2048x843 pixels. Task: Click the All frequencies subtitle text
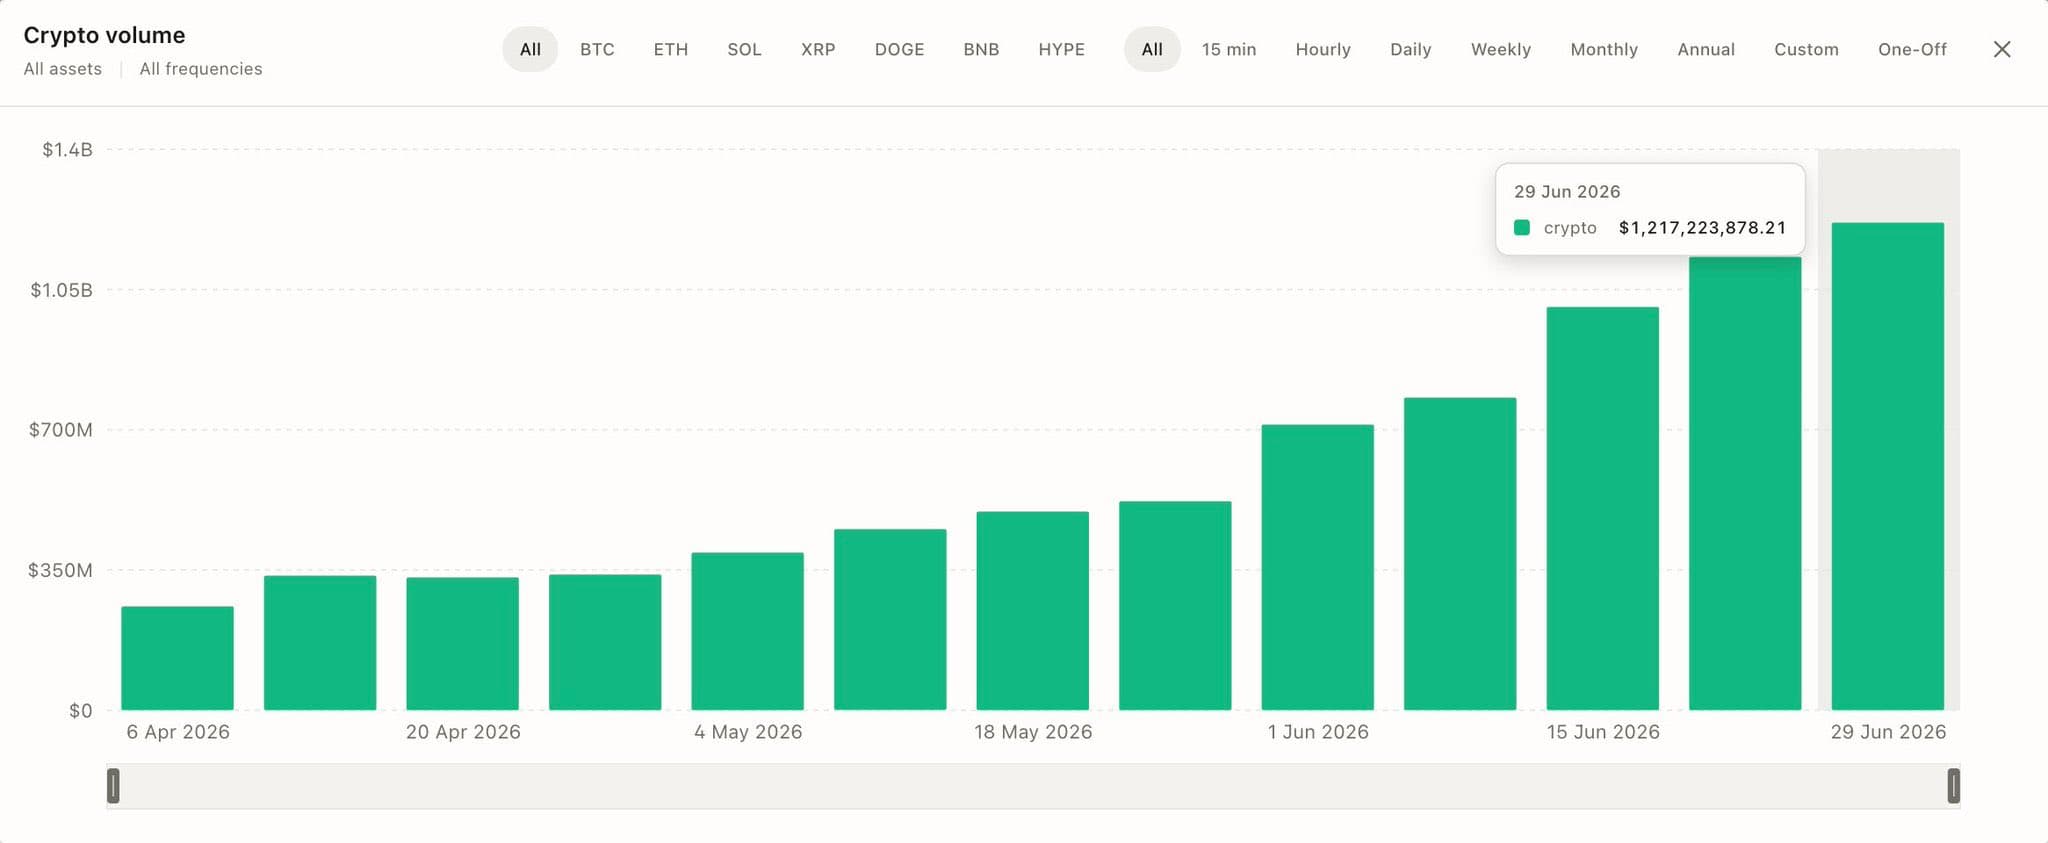[201, 69]
